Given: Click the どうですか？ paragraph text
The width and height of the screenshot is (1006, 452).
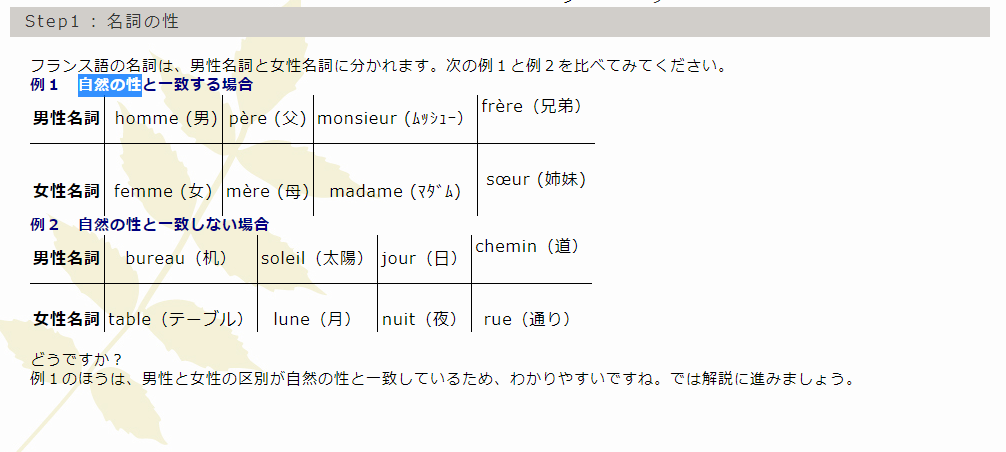Looking at the screenshot, I should 76,359.
